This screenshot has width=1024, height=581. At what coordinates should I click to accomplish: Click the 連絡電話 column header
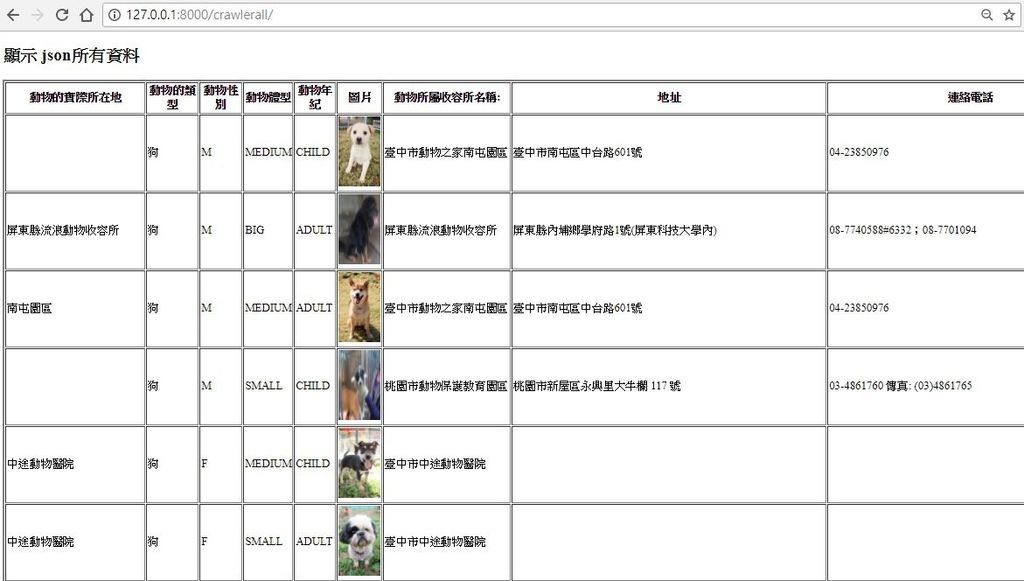tap(970, 98)
